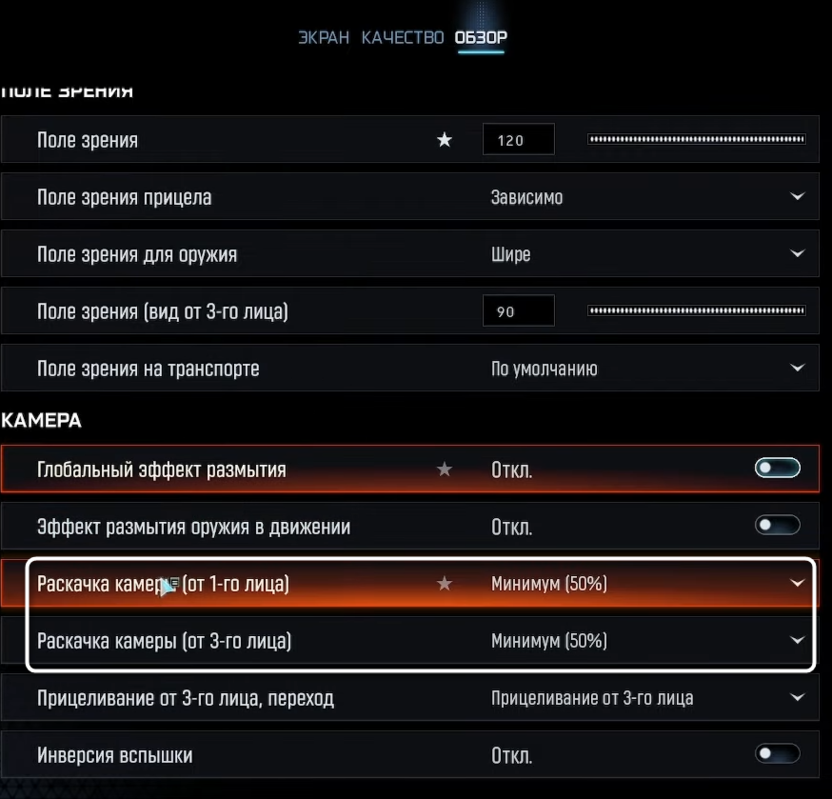Open the КАЧЕСТВО tab
Viewport: 832px width, 799px height.
click(x=402, y=38)
